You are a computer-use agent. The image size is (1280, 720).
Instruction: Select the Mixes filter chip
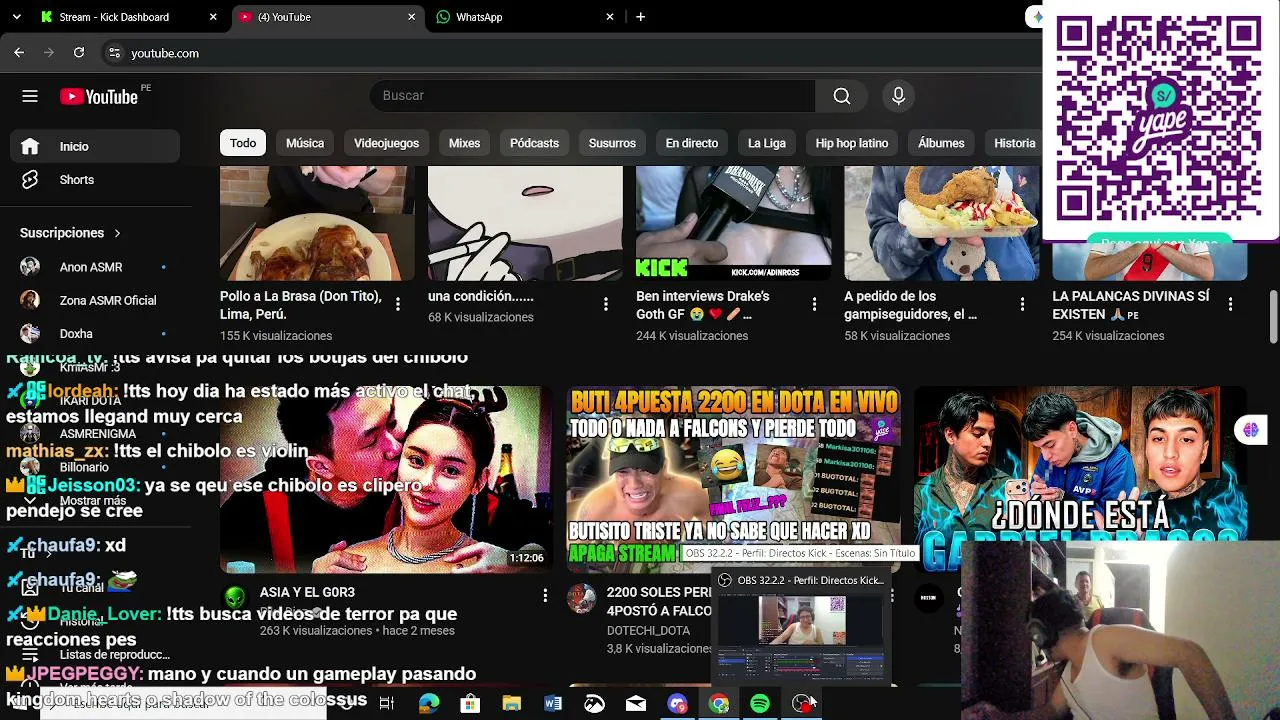coord(464,143)
